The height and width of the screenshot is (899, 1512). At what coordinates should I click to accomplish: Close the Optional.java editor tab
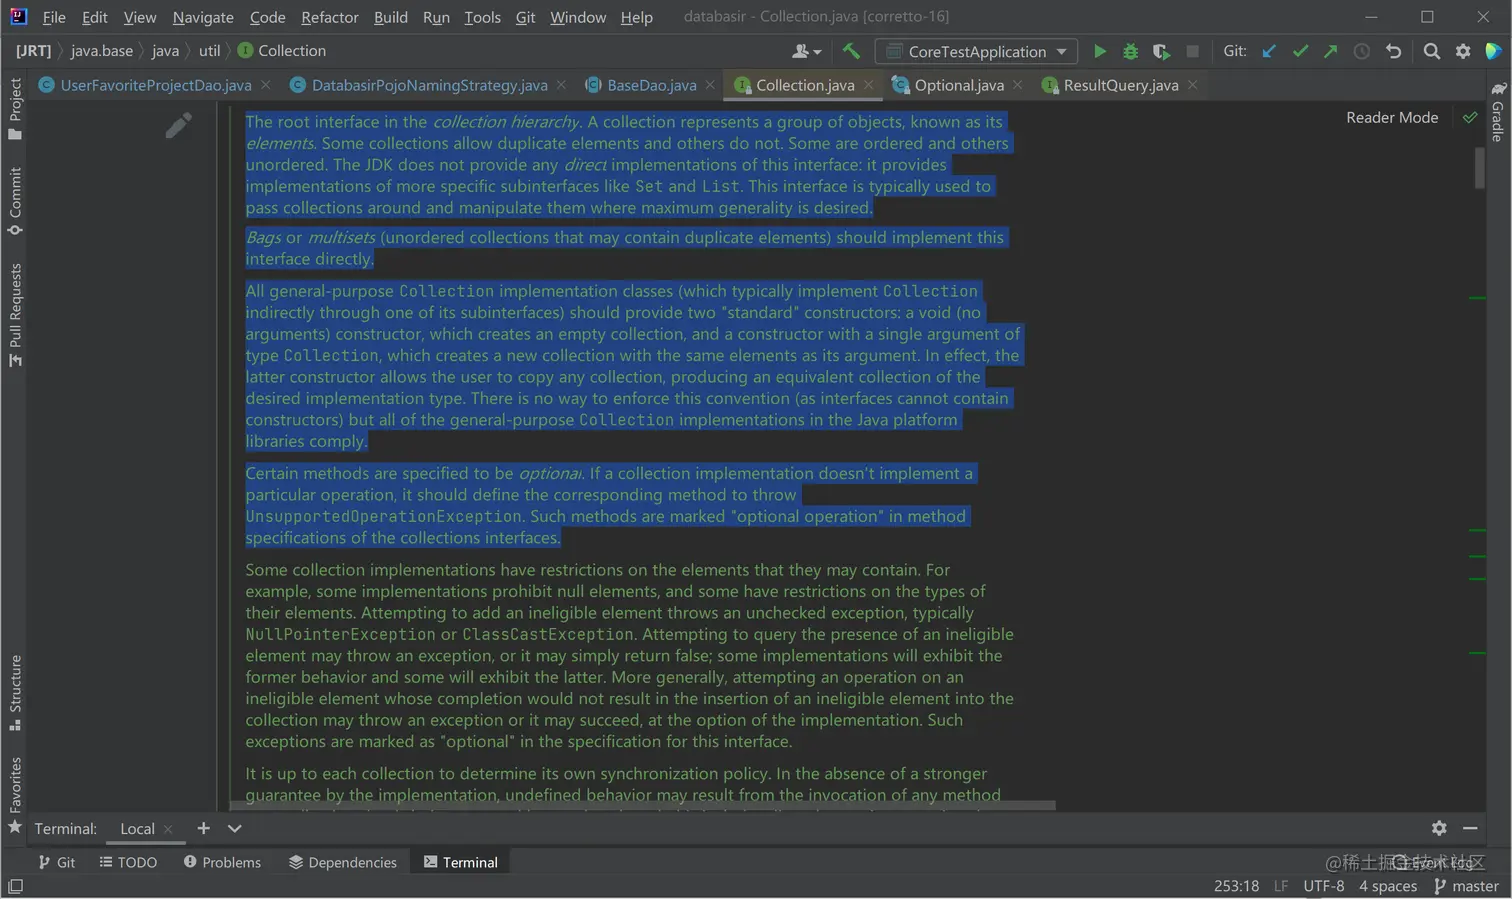1018,85
